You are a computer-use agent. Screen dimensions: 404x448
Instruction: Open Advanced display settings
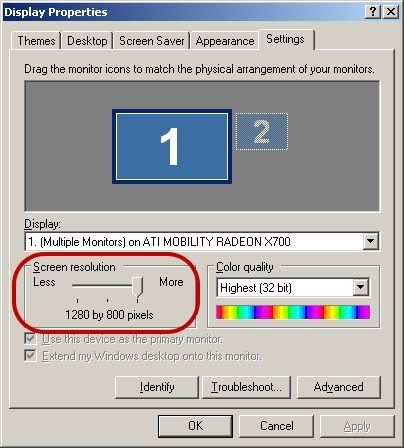coord(339,387)
